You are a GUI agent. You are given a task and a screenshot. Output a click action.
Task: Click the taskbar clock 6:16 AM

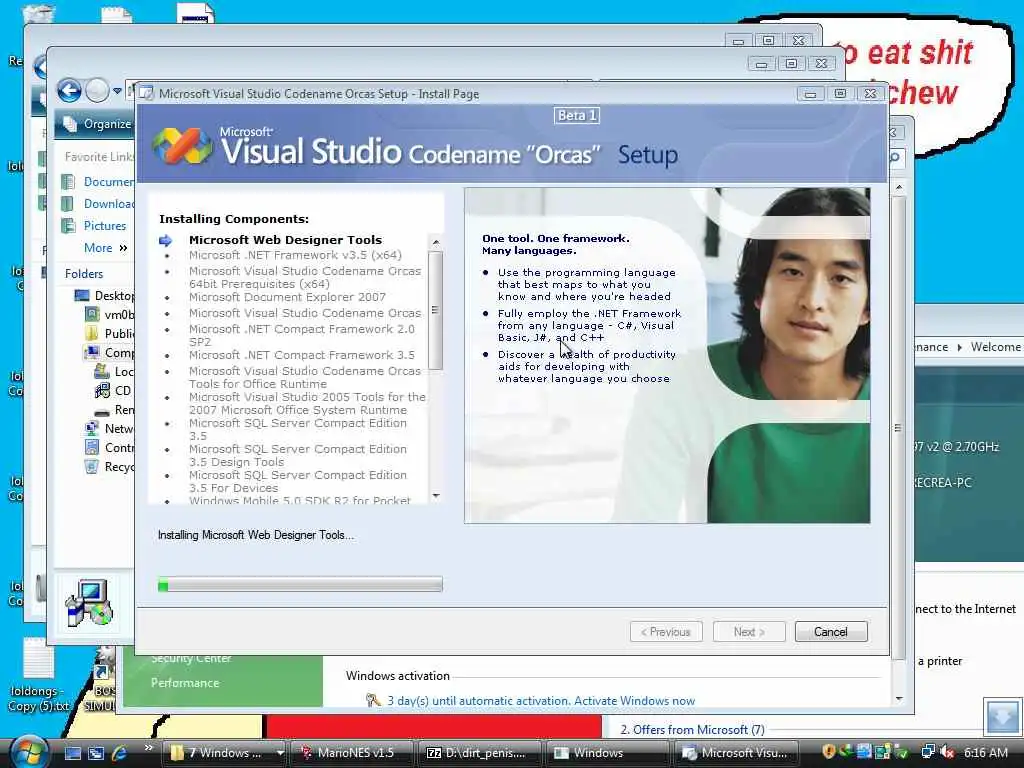point(985,752)
